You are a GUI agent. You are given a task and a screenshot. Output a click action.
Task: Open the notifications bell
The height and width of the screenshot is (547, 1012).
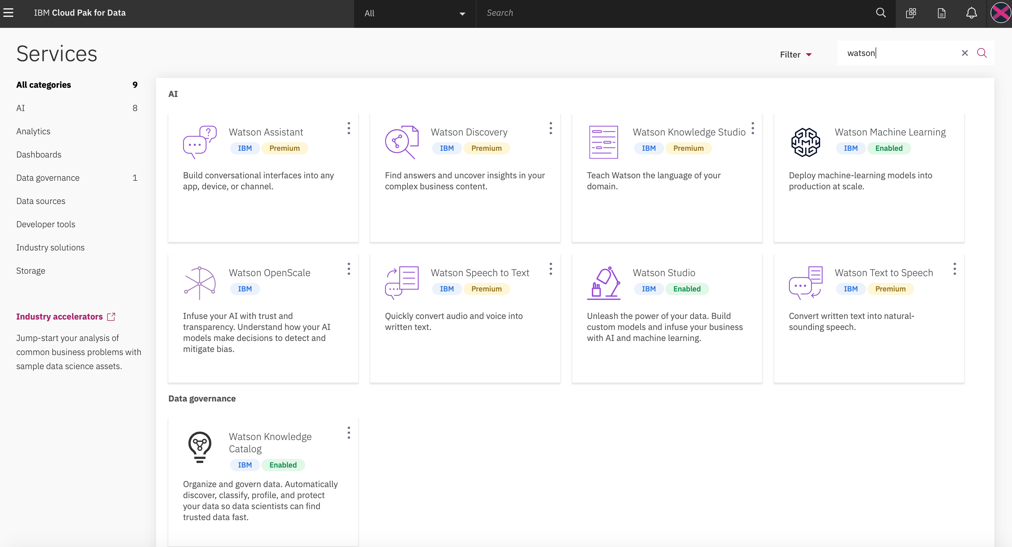click(x=971, y=13)
